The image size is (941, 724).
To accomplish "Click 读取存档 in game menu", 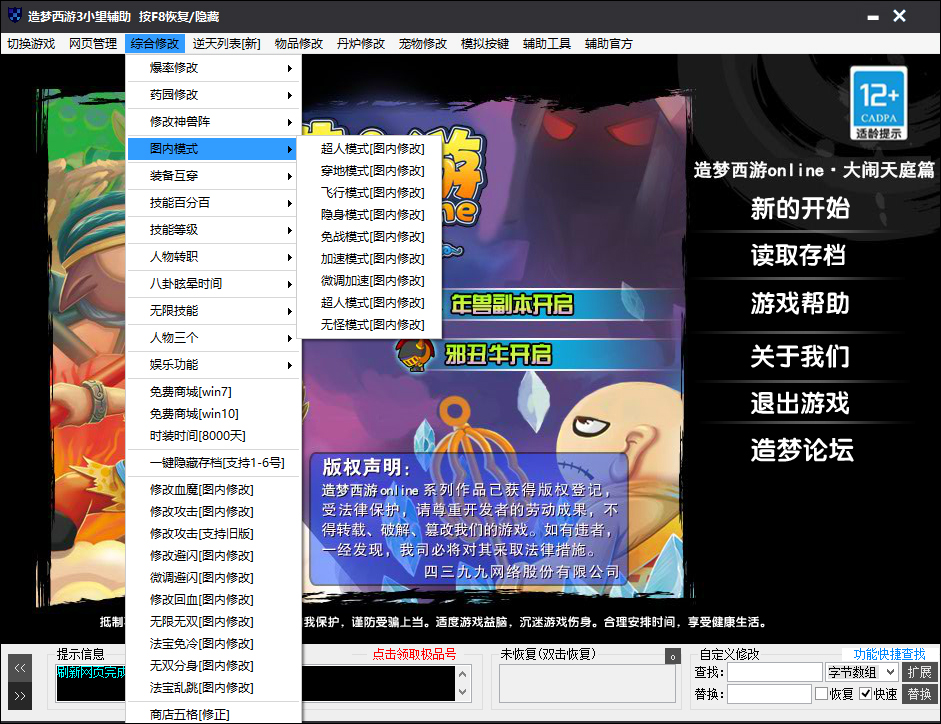I will coord(798,256).
